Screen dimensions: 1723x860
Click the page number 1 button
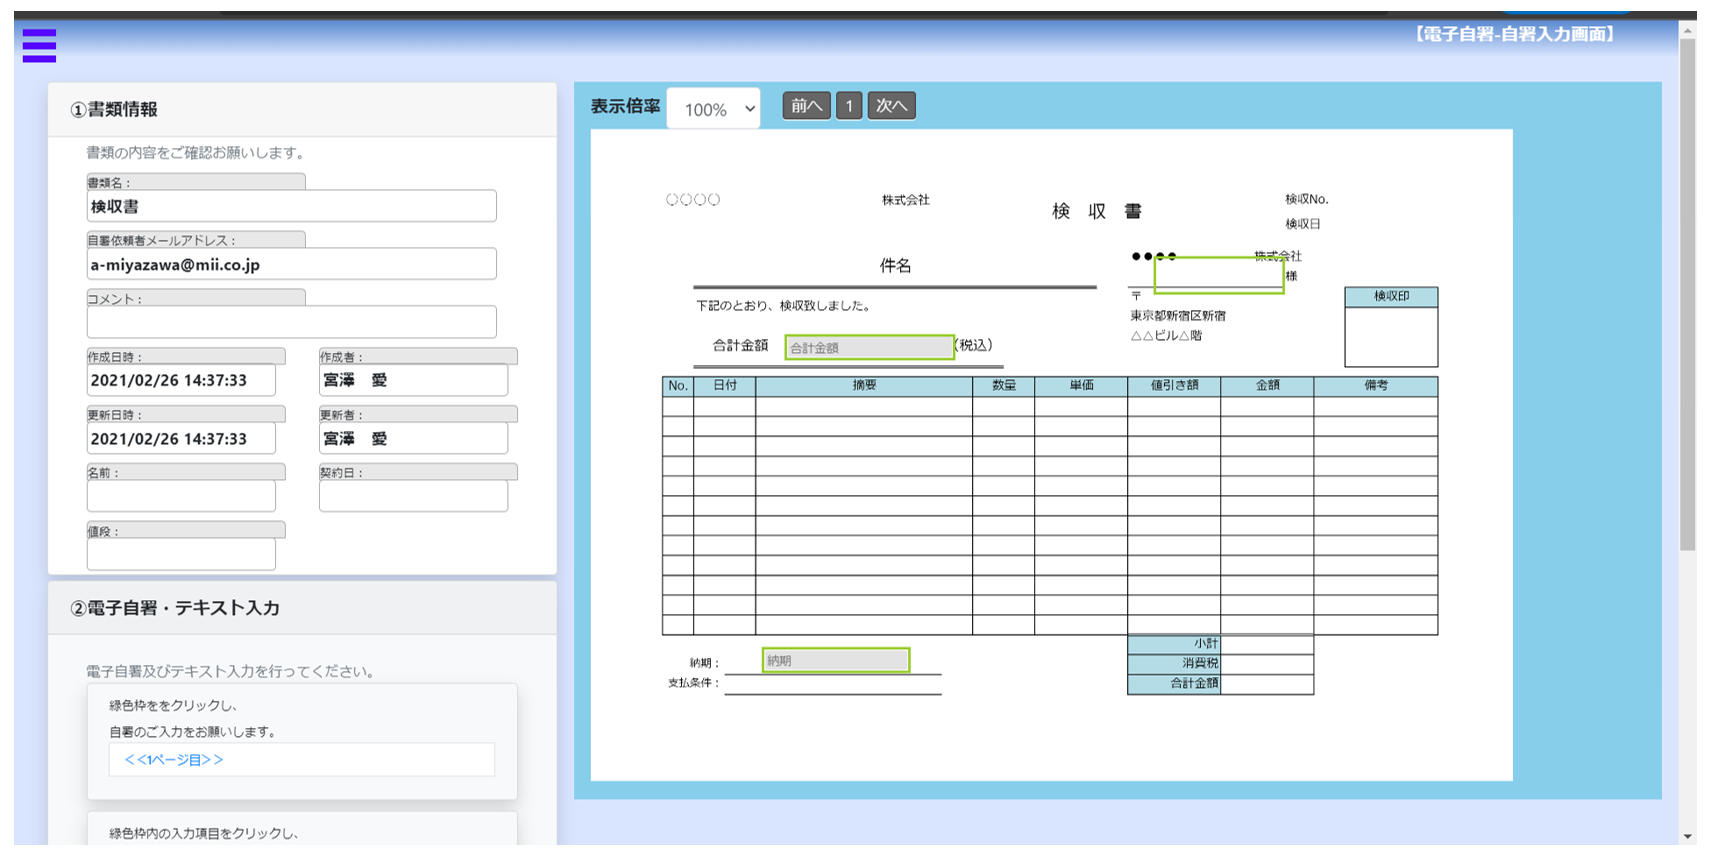[x=849, y=106]
